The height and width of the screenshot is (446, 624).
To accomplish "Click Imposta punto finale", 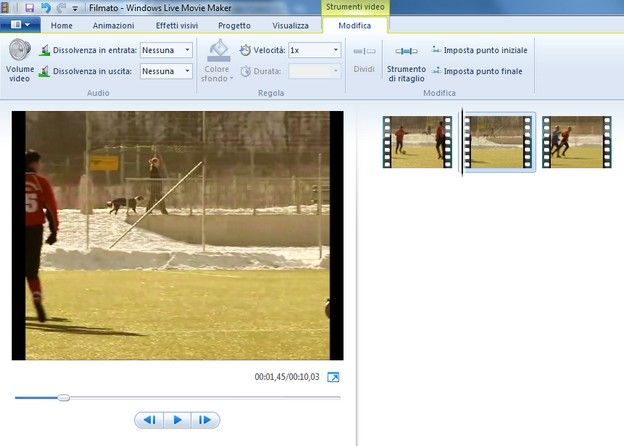I will point(477,71).
